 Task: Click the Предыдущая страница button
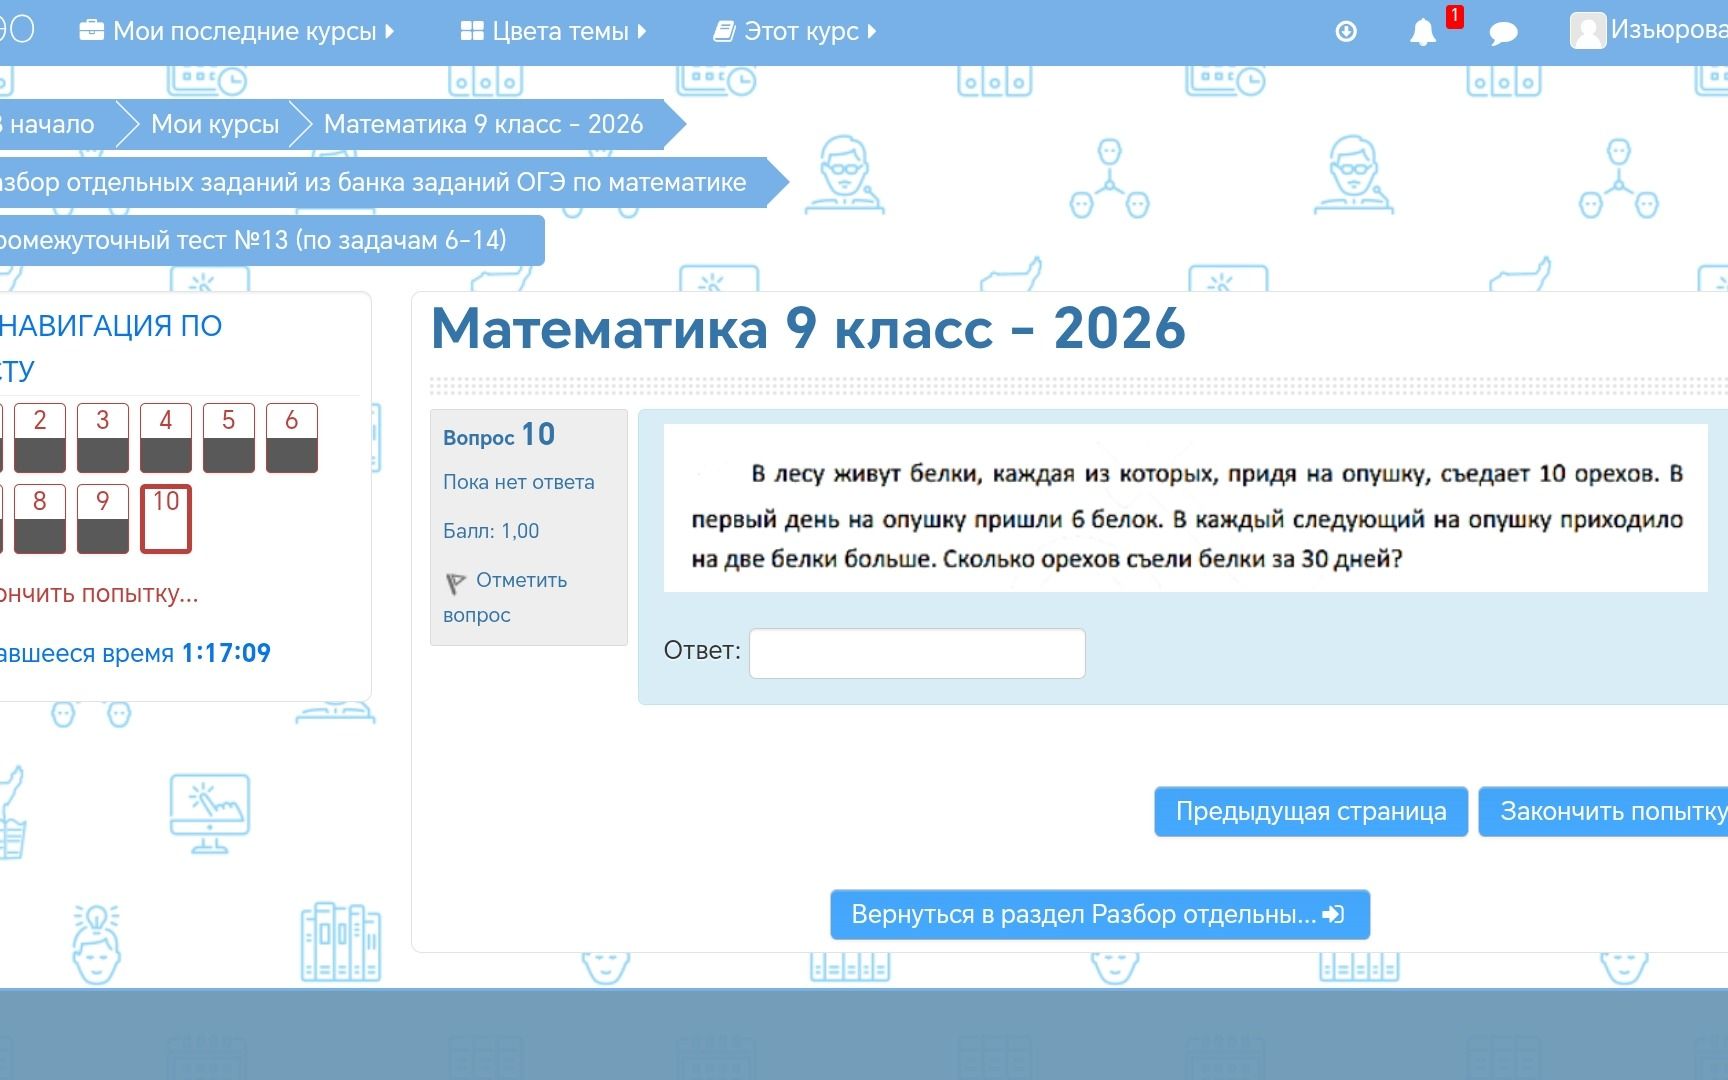(1311, 811)
